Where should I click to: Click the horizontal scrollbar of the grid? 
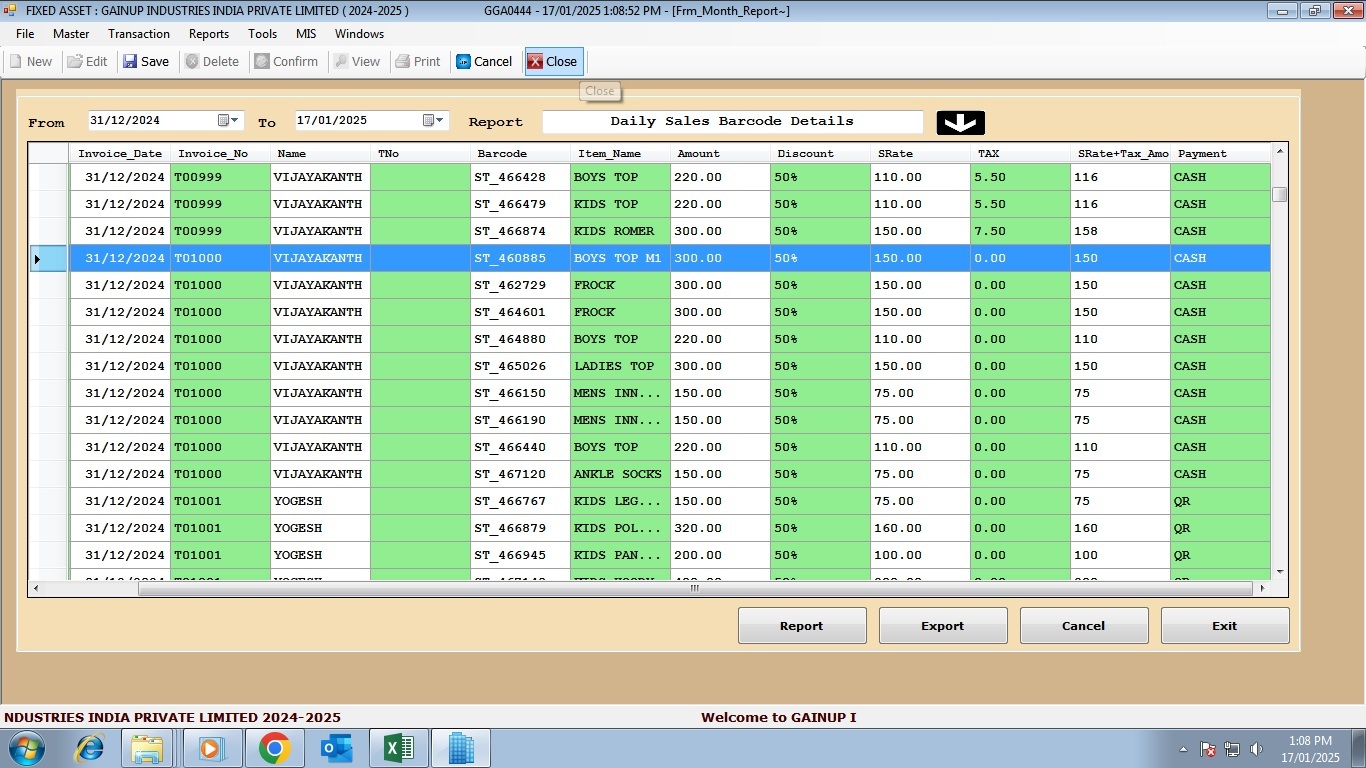694,588
